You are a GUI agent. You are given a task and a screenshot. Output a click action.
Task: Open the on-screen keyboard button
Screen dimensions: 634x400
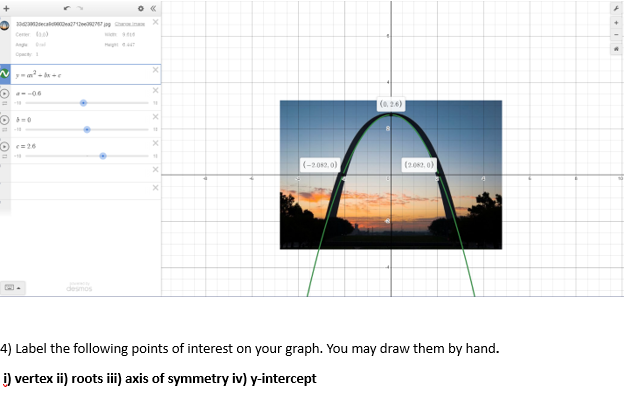13,288
